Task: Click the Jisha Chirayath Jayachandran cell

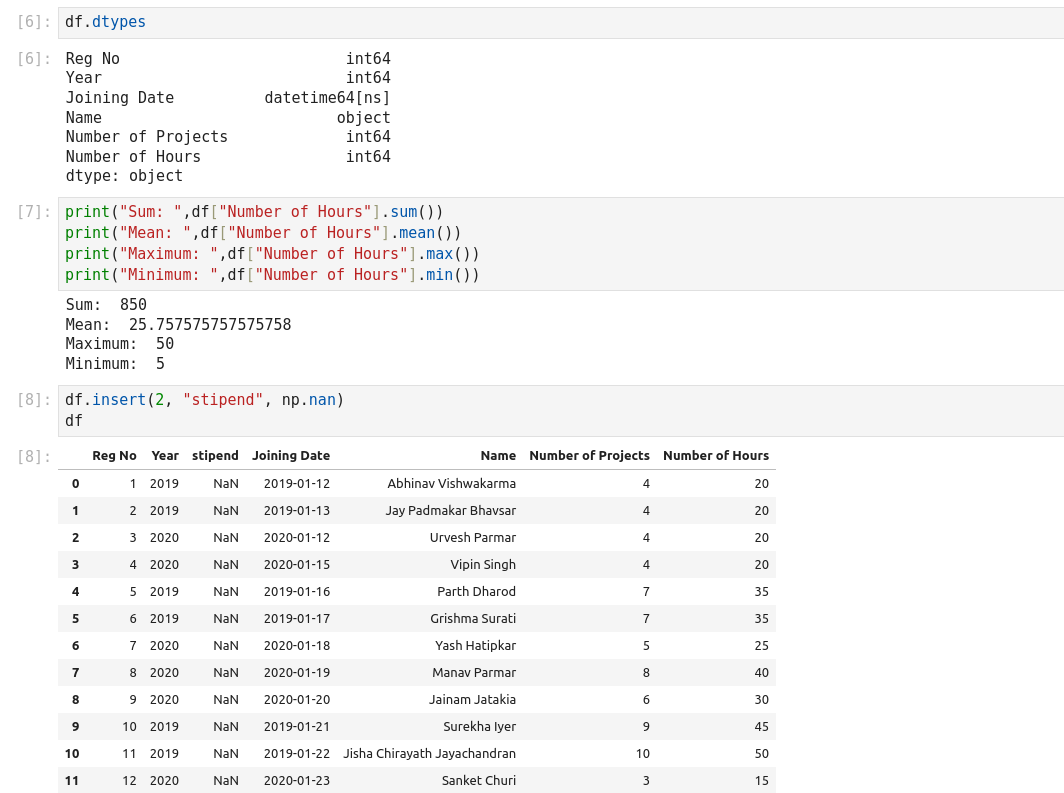Action: 429,754
